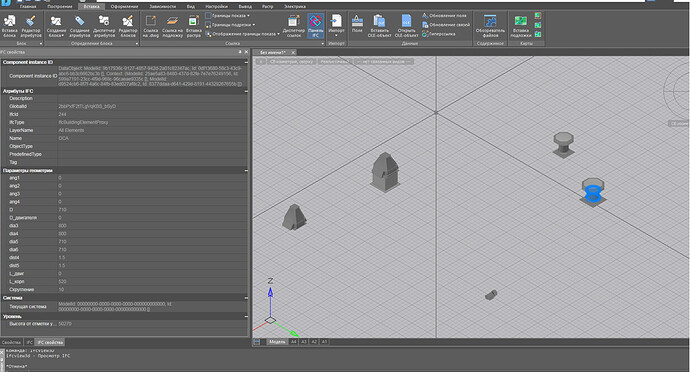Open the Границы показа dropdown
Image resolution: width=690 pixels, height=372 pixels.
tap(228, 16)
